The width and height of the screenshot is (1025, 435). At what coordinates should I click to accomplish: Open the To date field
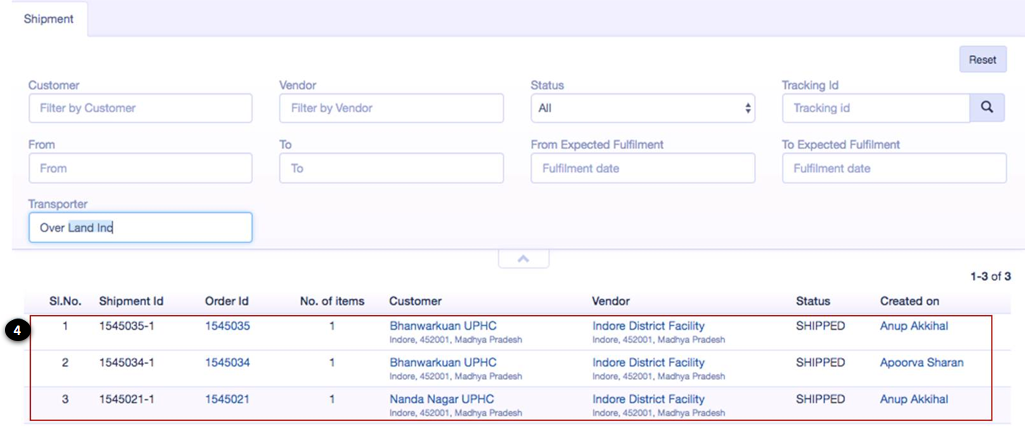(x=392, y=168)
